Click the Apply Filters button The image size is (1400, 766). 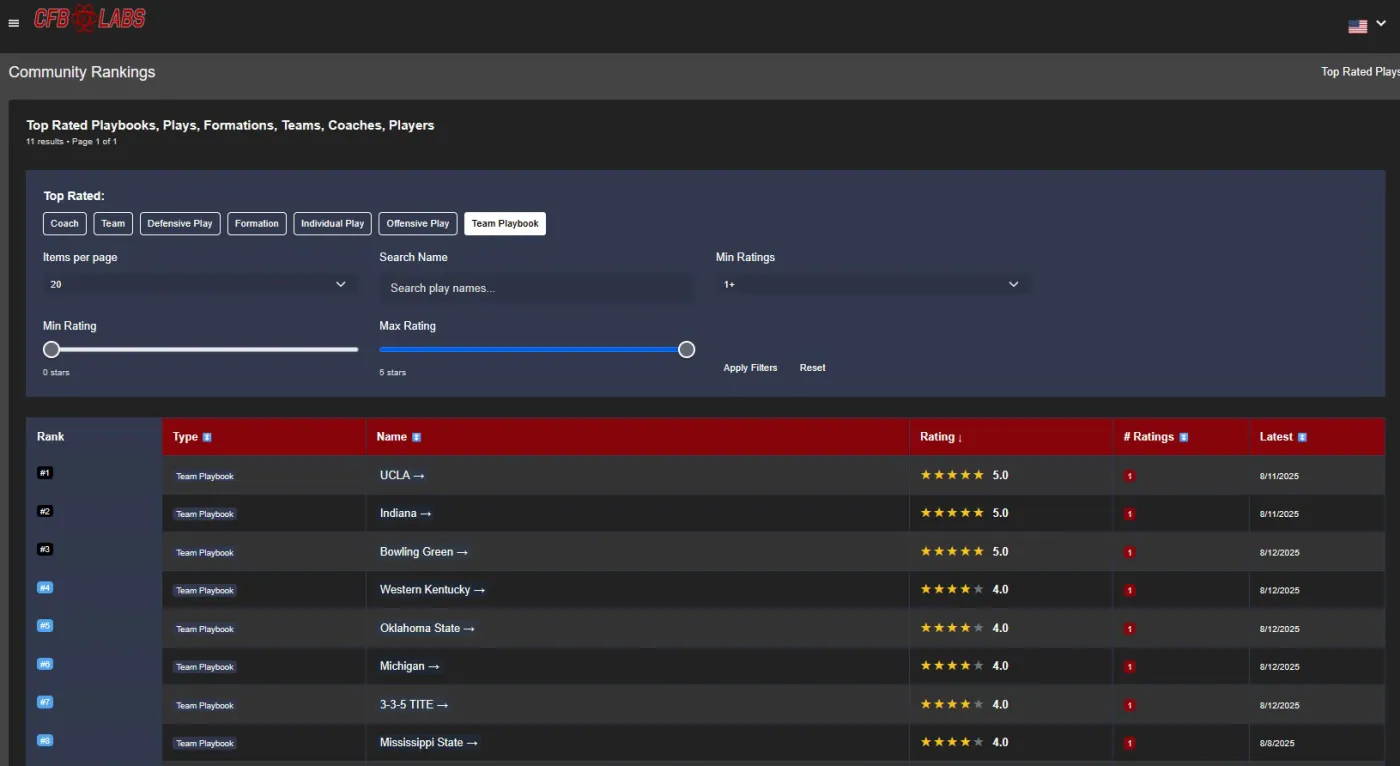tap(750, 368)
